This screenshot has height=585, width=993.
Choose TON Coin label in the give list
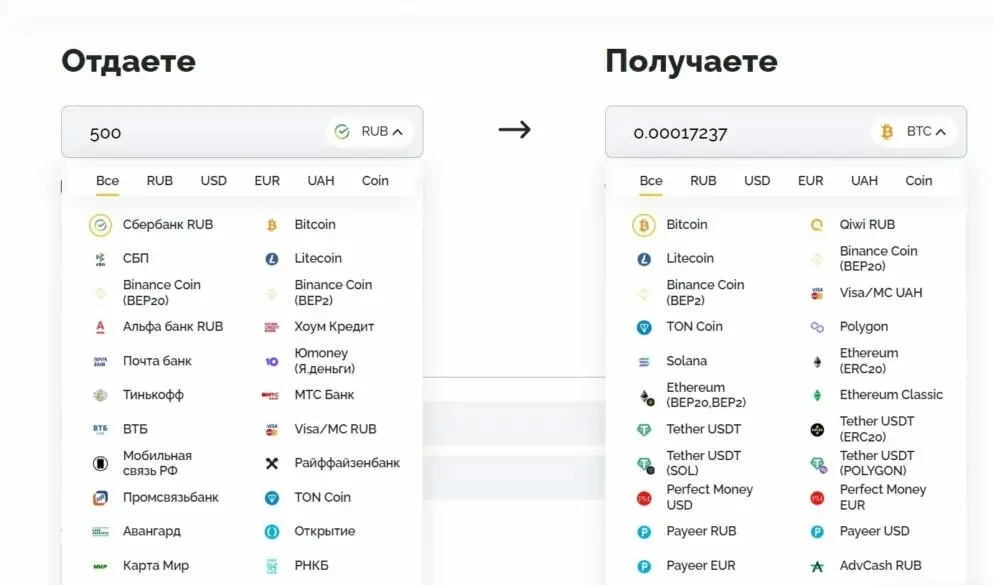[x=322, y=498]
